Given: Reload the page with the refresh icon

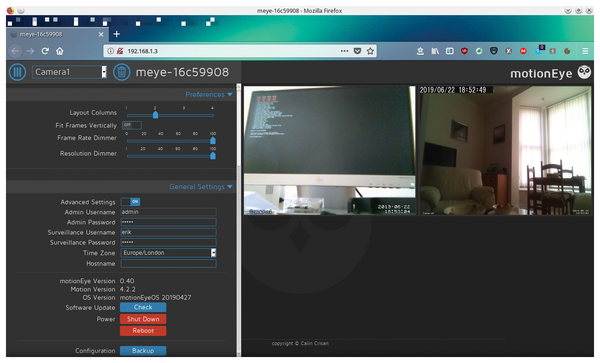Looking at the screenshot, I should tap(45, 51).
